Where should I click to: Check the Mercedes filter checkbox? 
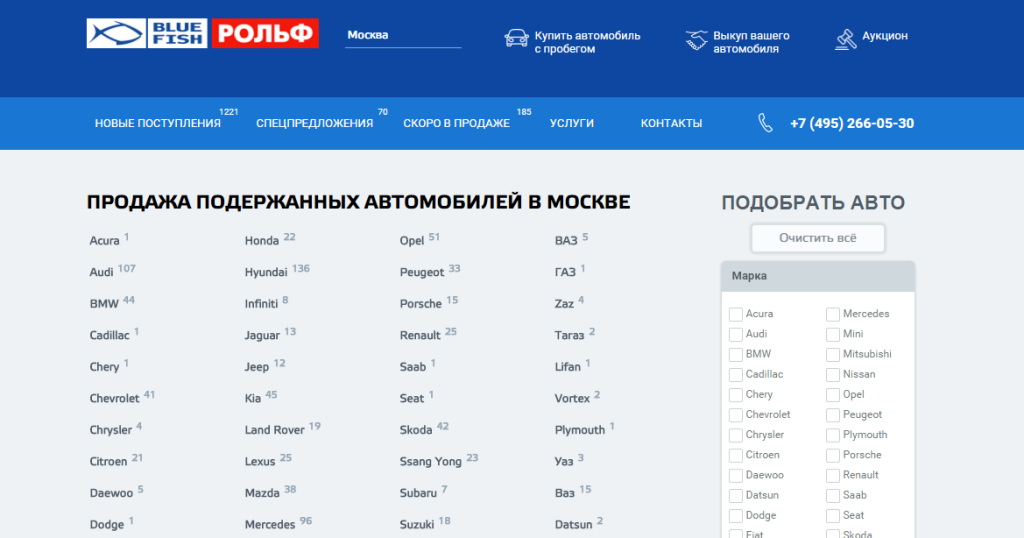pos(833,314)
